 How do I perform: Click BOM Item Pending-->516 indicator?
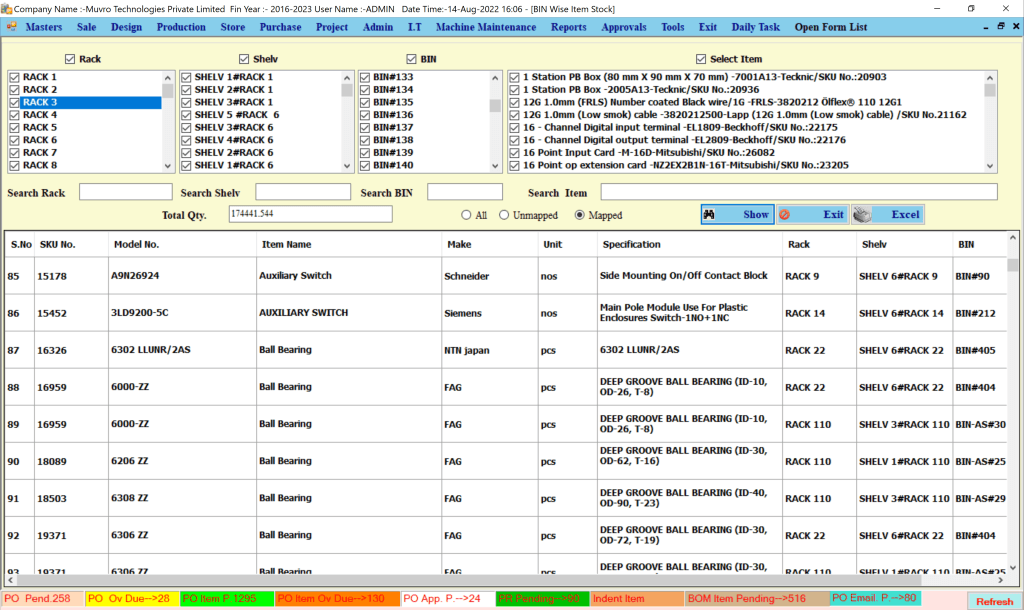click(x=756, y=598)
